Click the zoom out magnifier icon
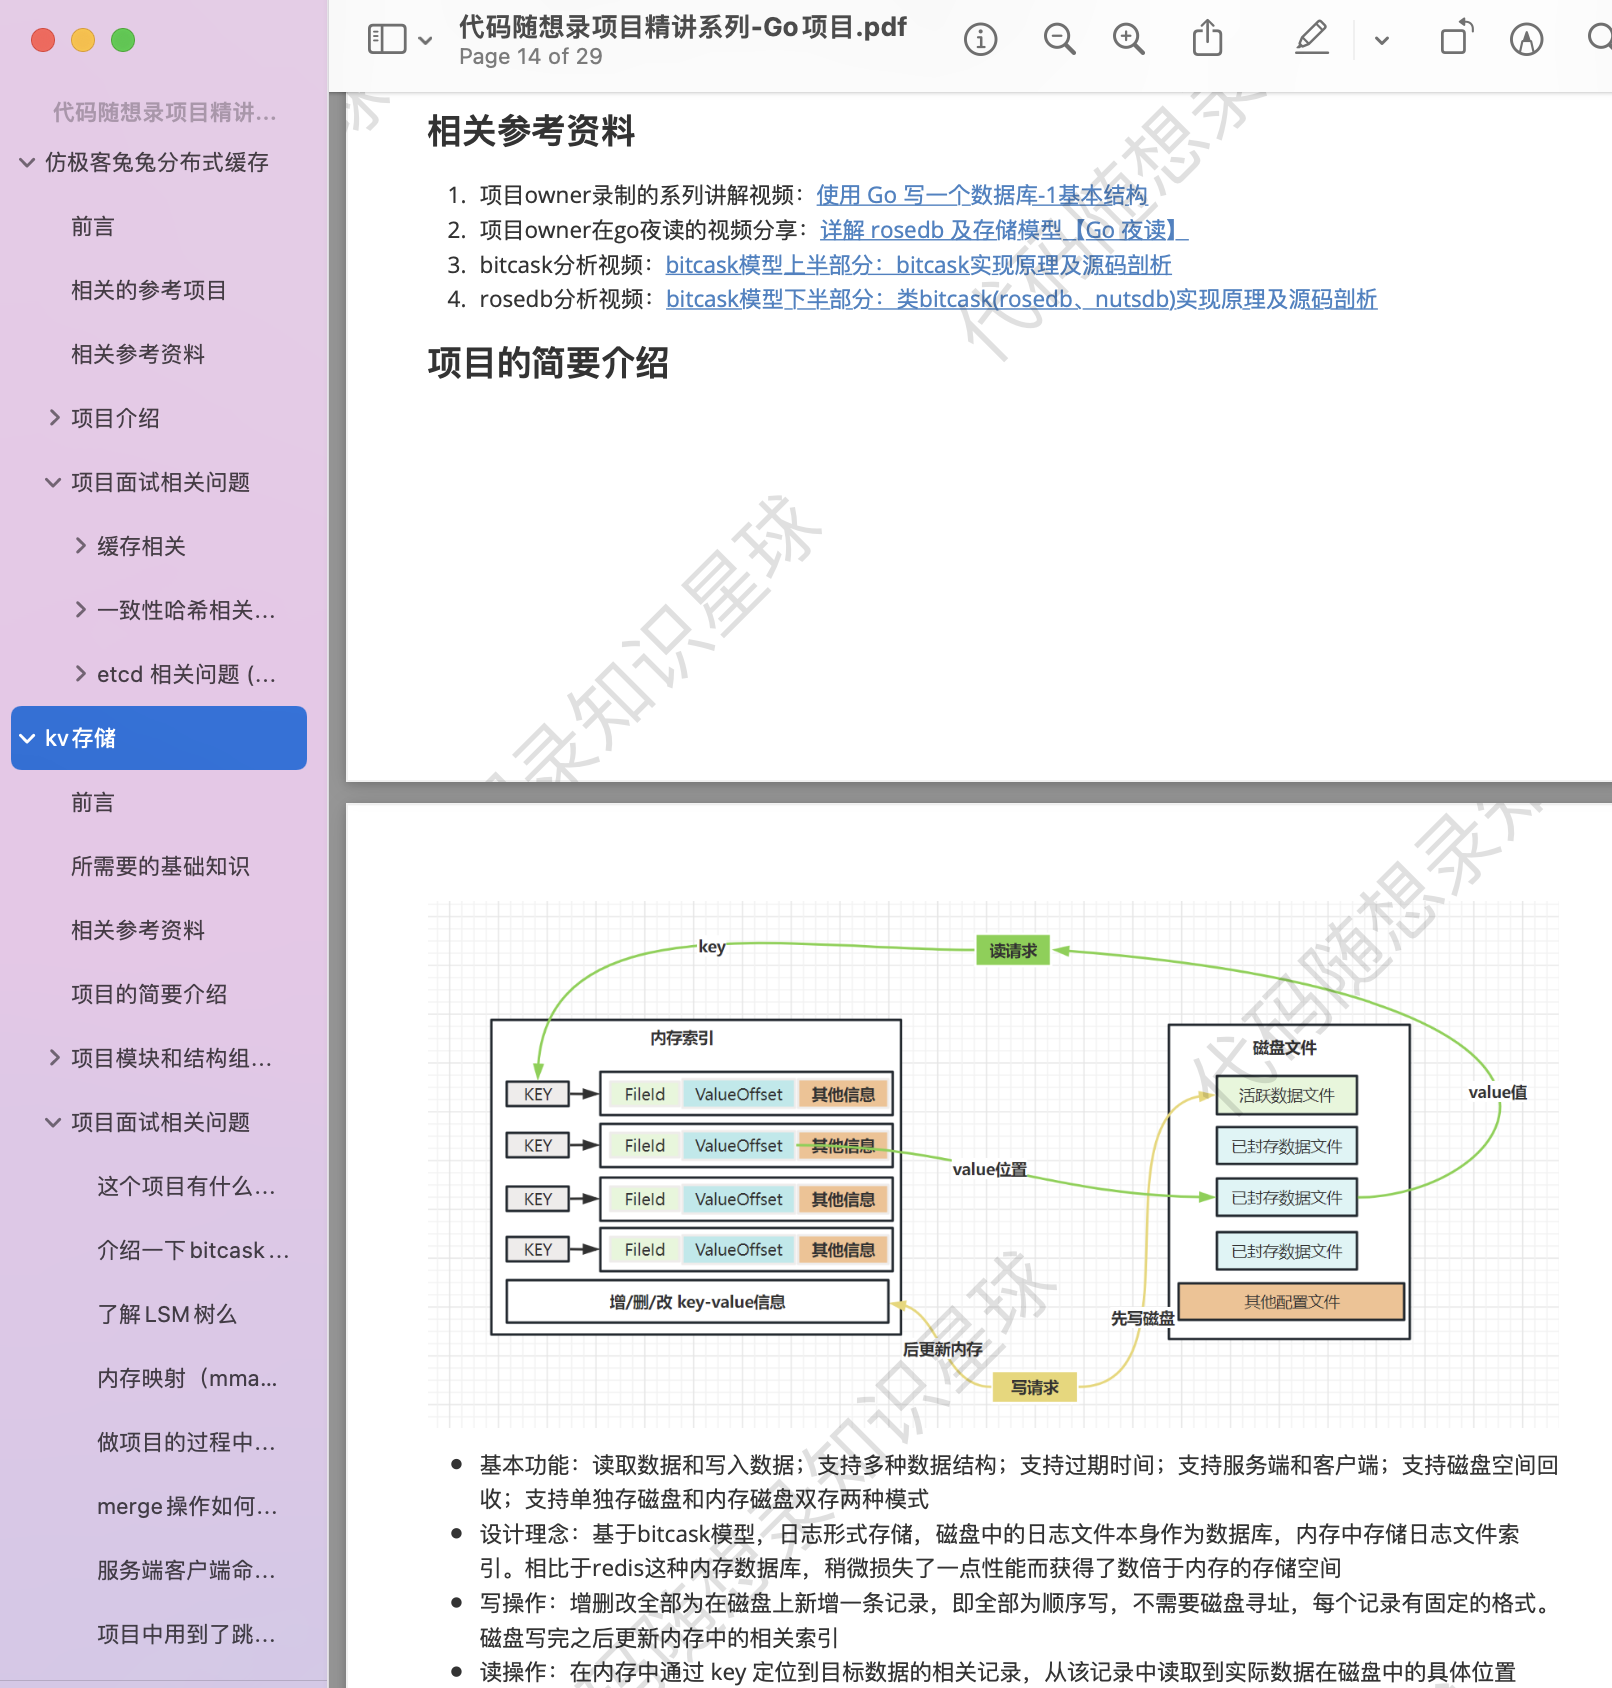This screenshot has height=1688, width=1612. pyautogui.click(x=1059, y=40)
